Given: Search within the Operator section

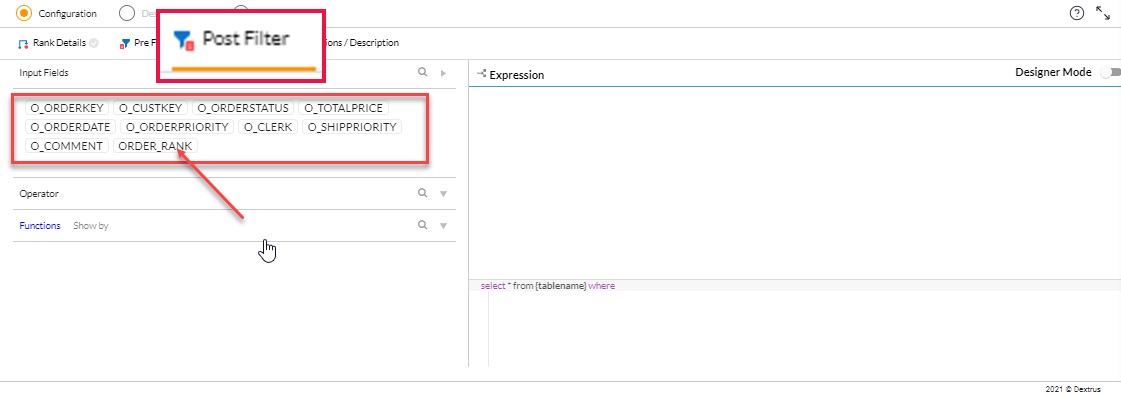Looking at the screenshot, I should coord(423,193).
